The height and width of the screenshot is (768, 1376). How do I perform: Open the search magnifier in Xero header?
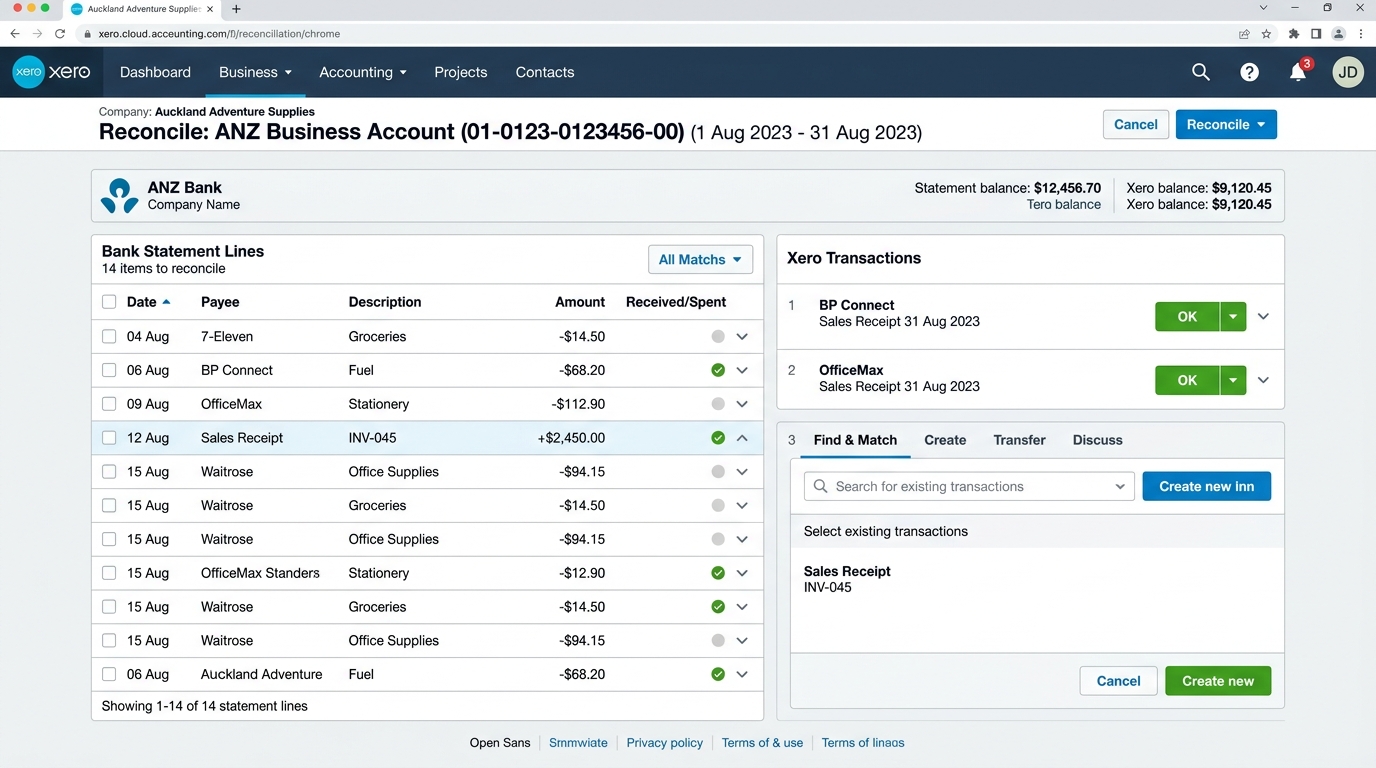pos(1201,72)
